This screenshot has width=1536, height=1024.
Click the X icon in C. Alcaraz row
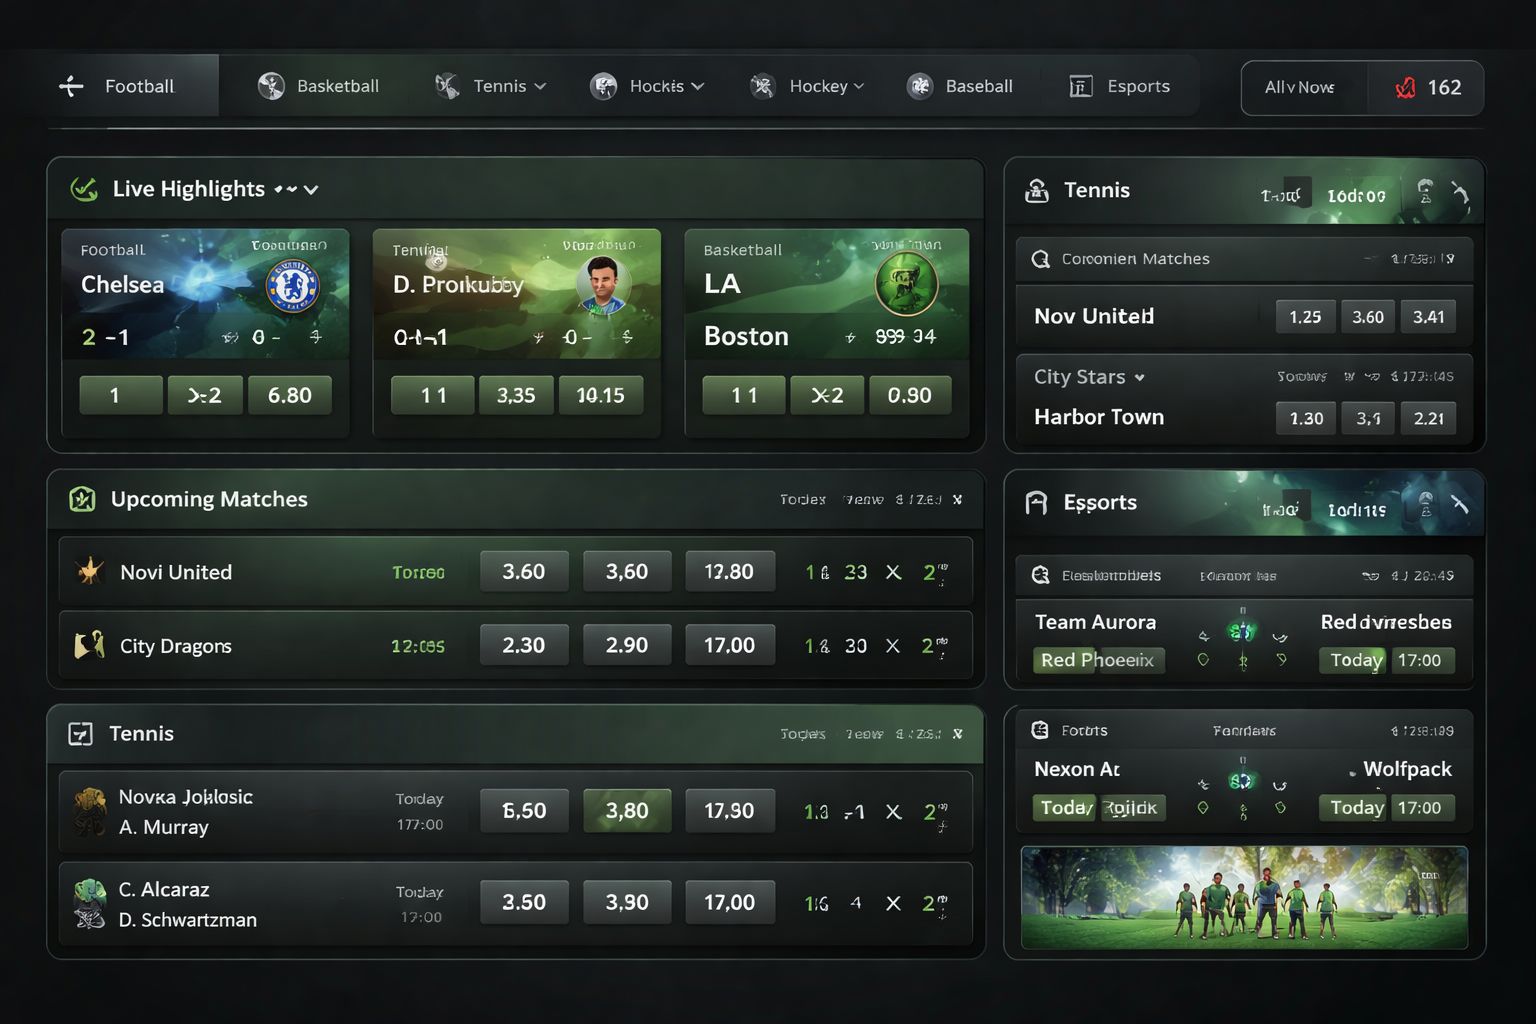pyautogui.click(x=893, y=903)
